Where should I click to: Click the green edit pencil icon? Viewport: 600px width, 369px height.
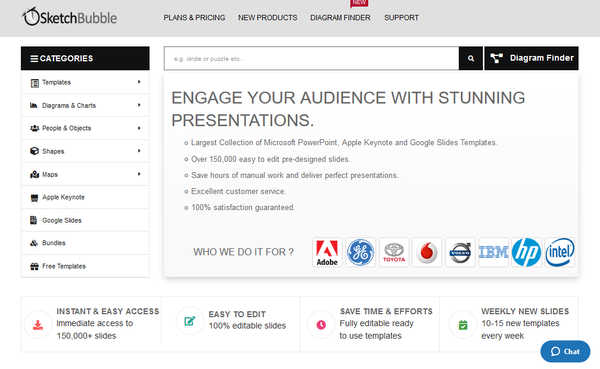coord(190,321)
